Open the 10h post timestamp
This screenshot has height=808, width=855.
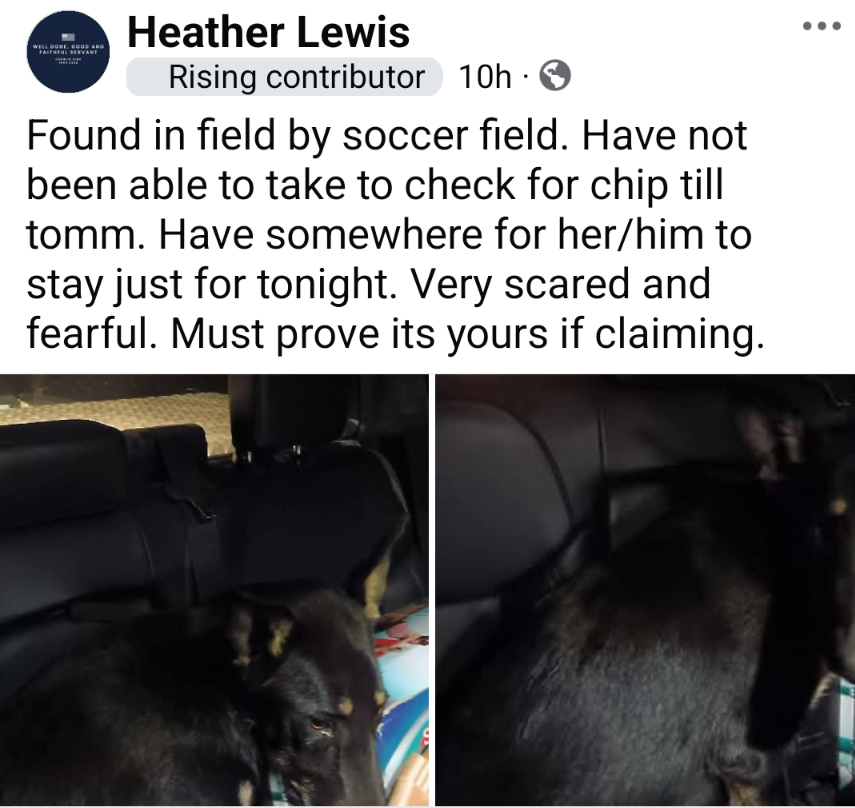tap(485, 76)
